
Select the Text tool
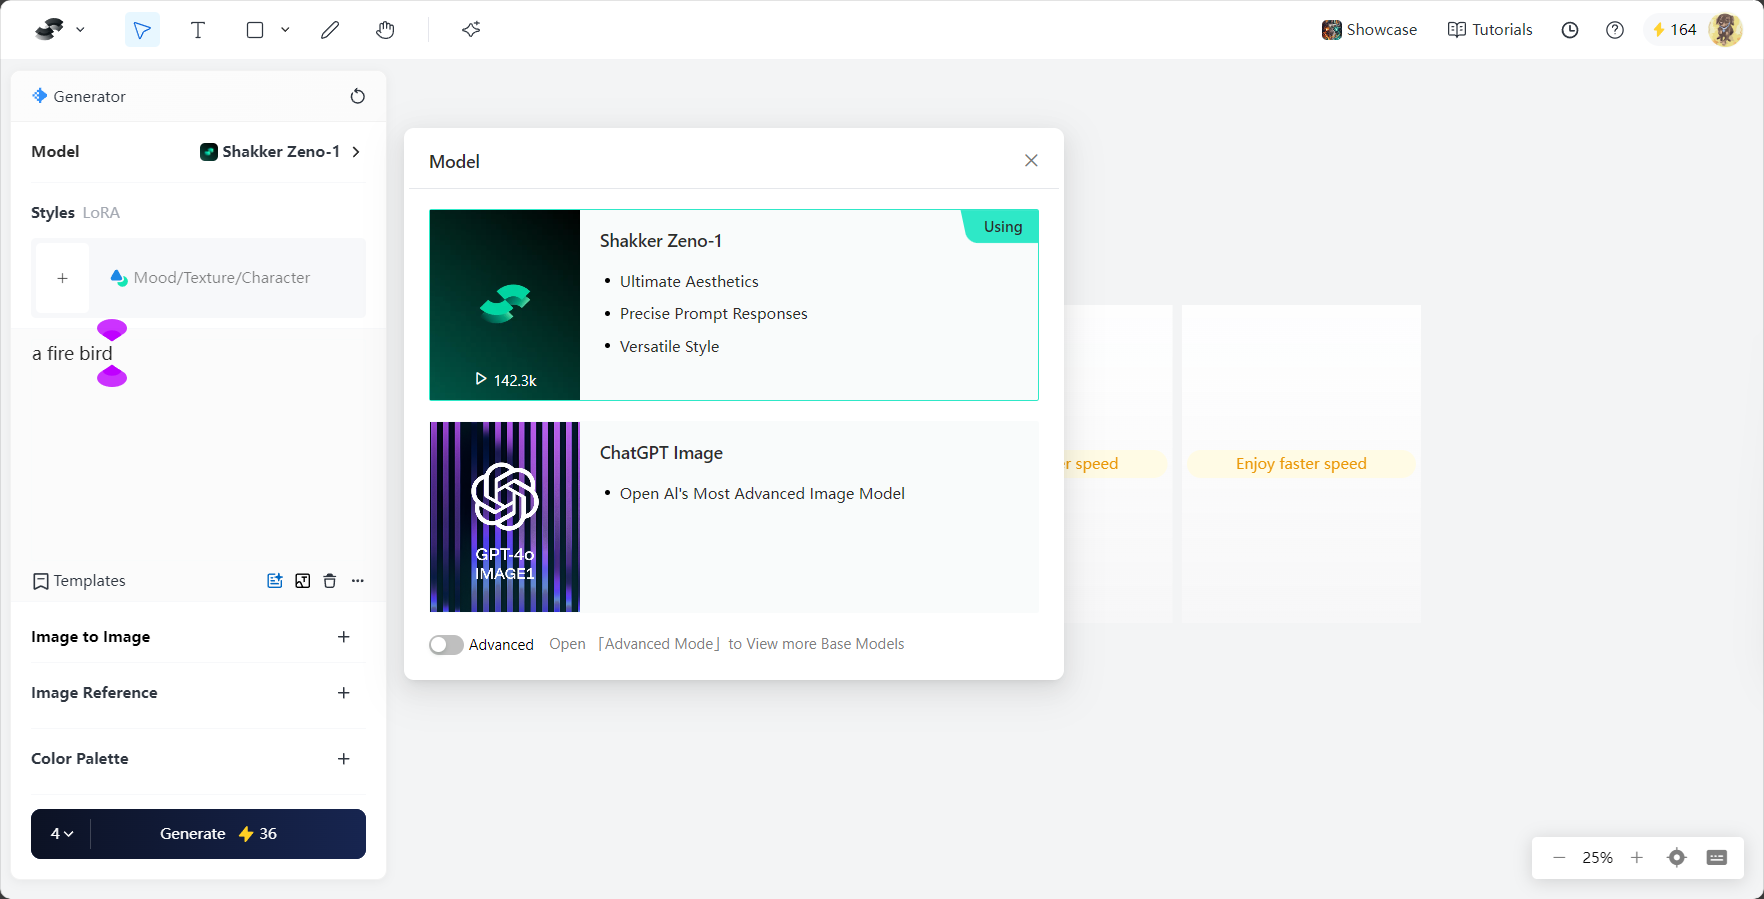tap(198, 30)
